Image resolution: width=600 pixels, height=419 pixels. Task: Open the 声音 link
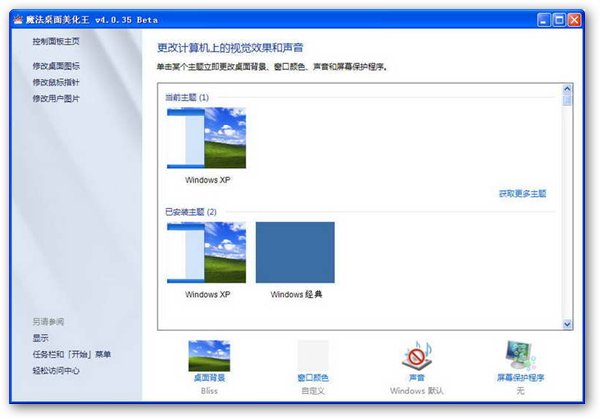(x=417, y=378)
